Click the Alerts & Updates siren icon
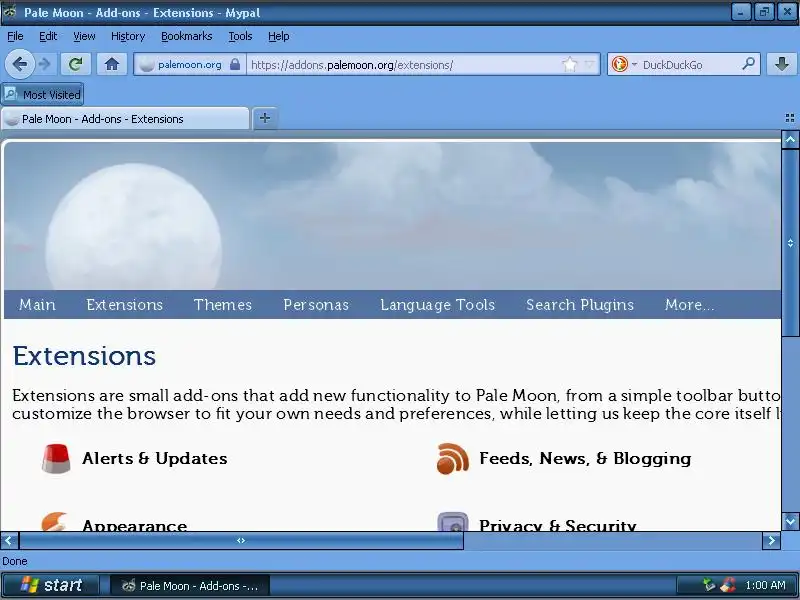The image size is (800, 600). pyautogui.click(x=56, y=458)
